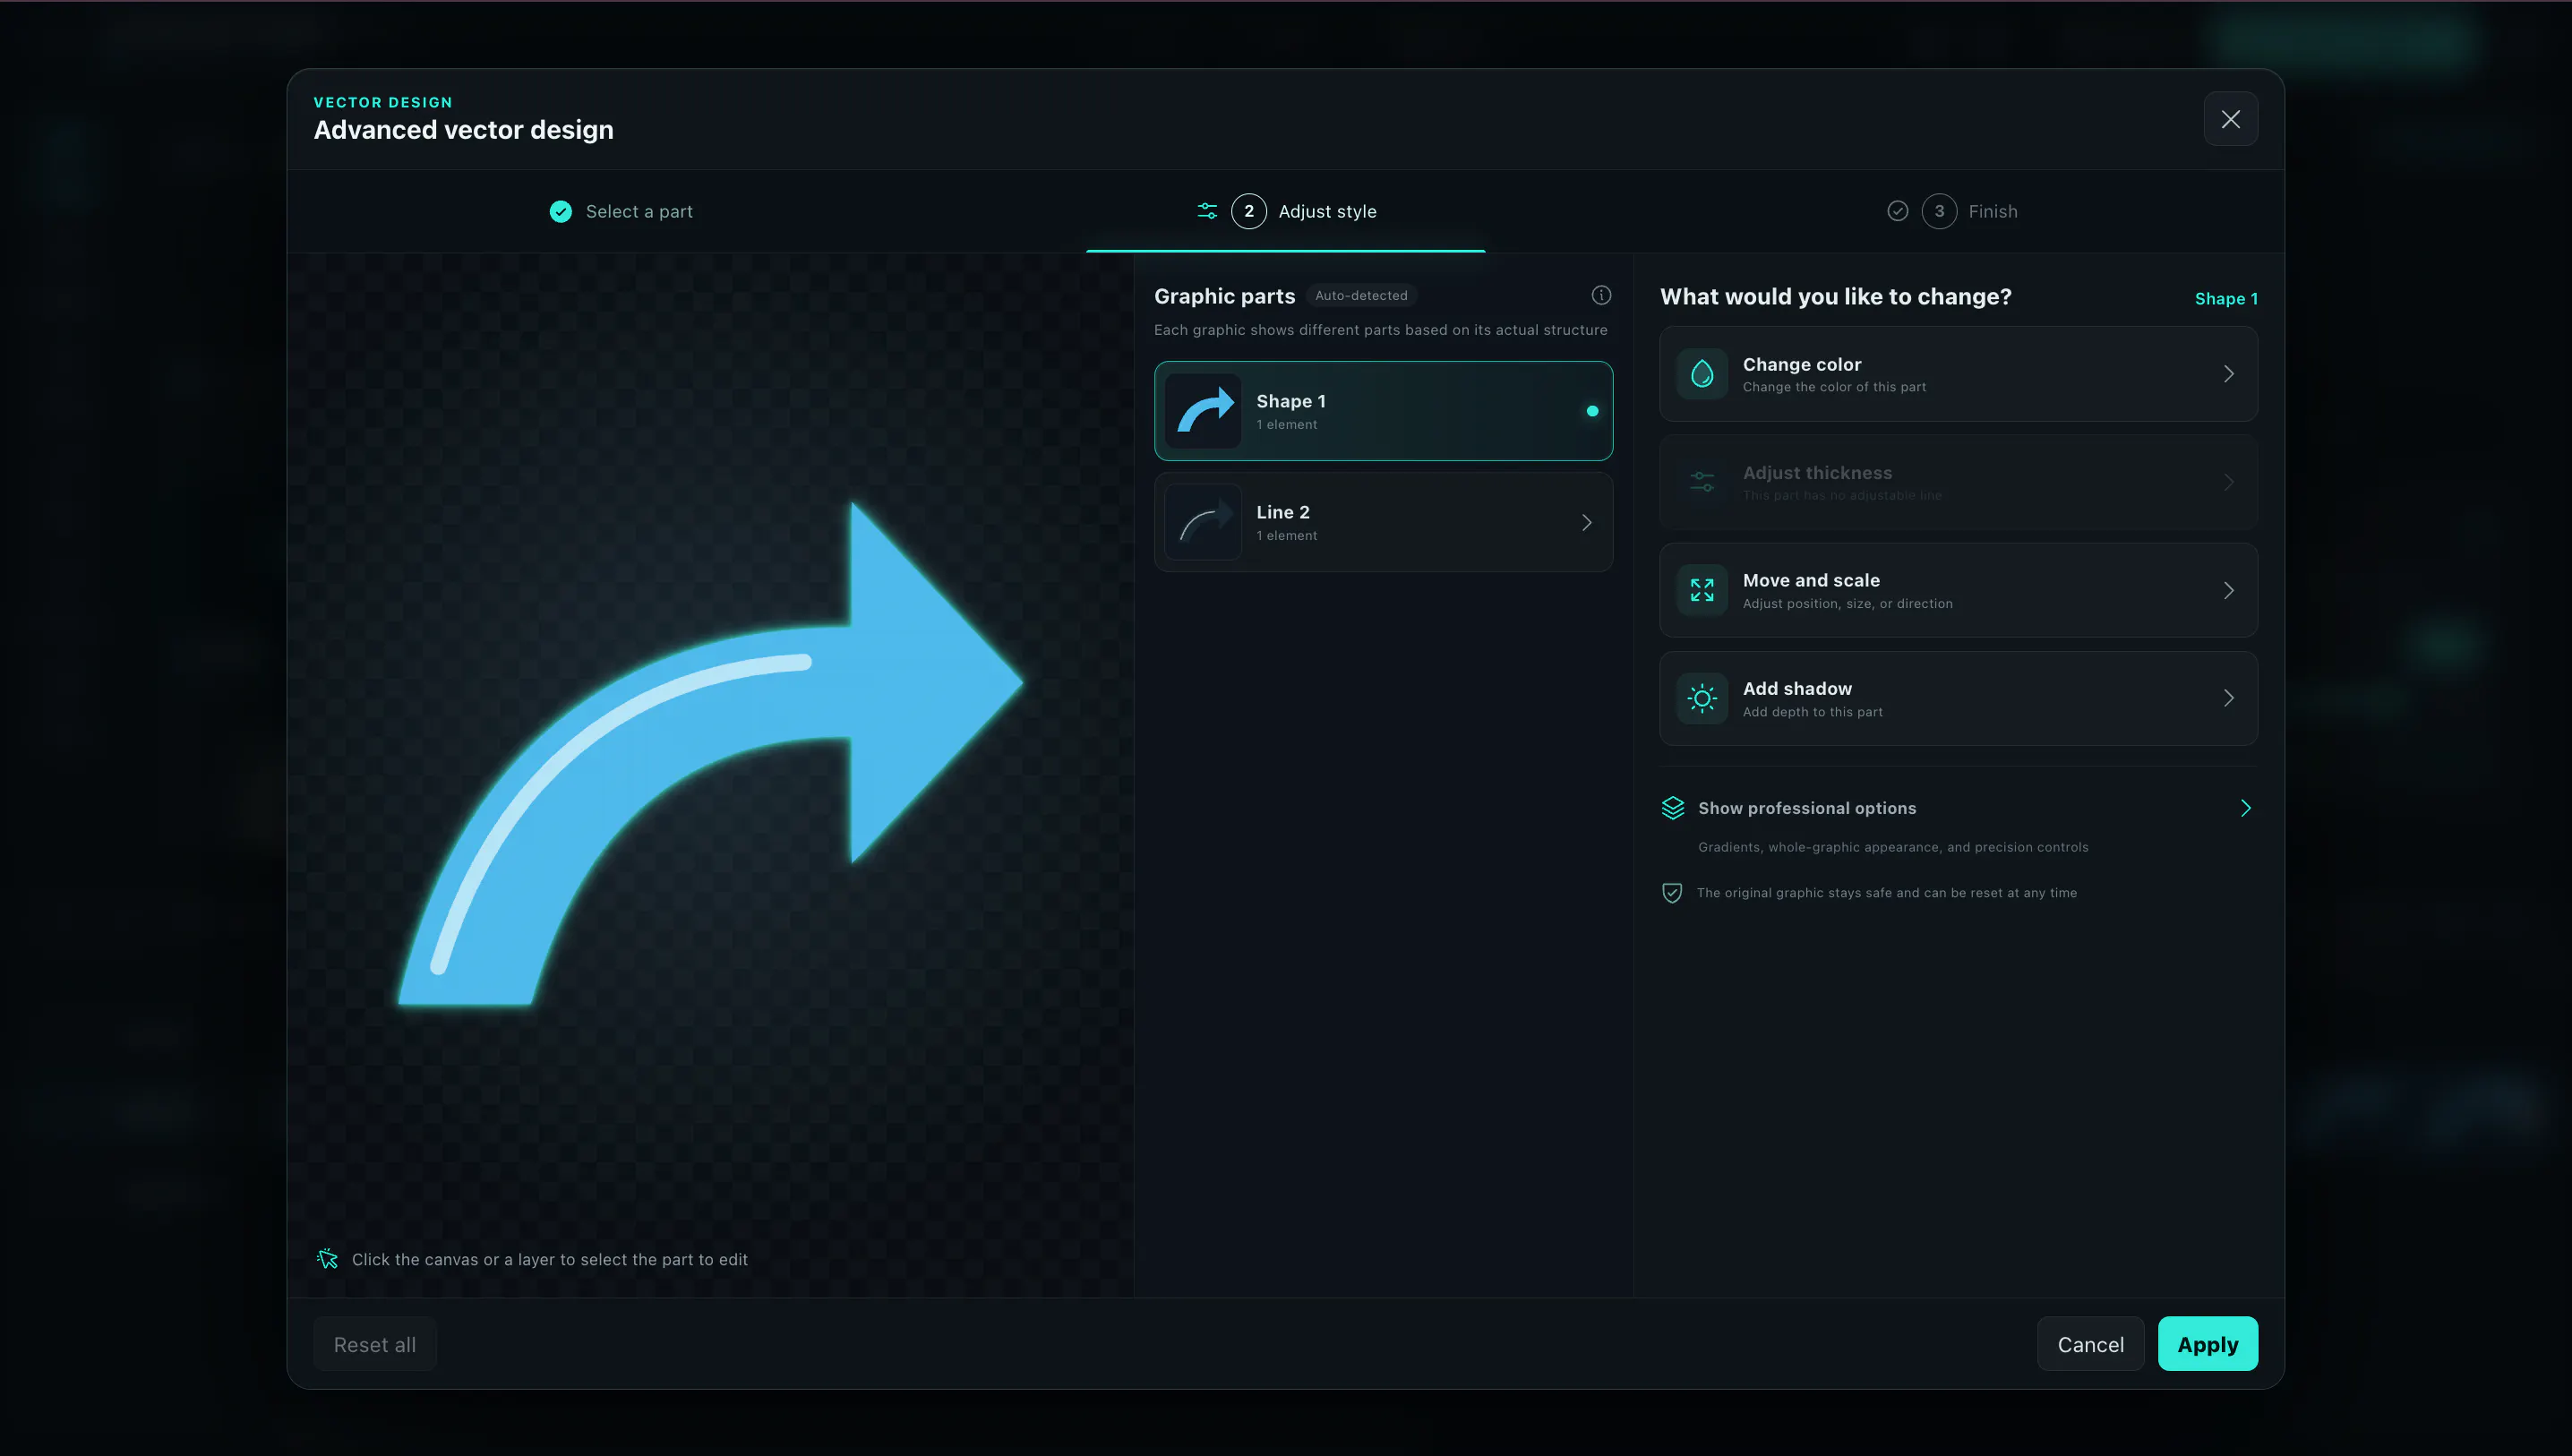Open the Move and scale option

click(x=1958, y=590)
